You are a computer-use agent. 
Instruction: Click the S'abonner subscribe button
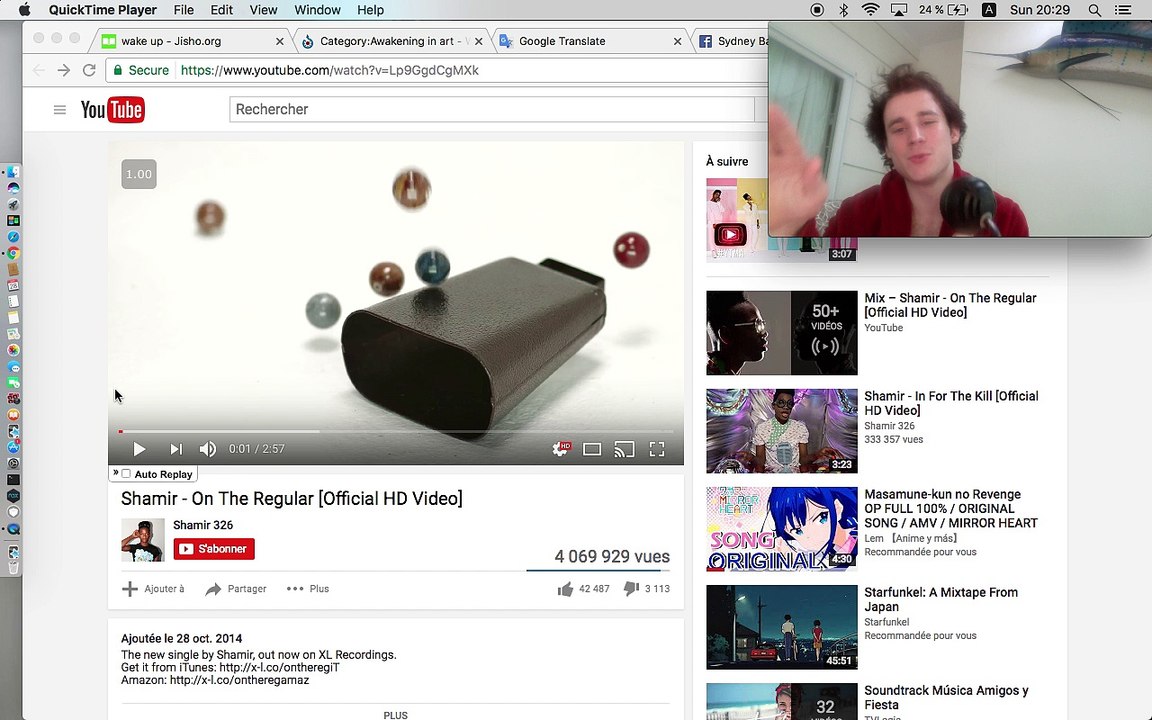214,549
